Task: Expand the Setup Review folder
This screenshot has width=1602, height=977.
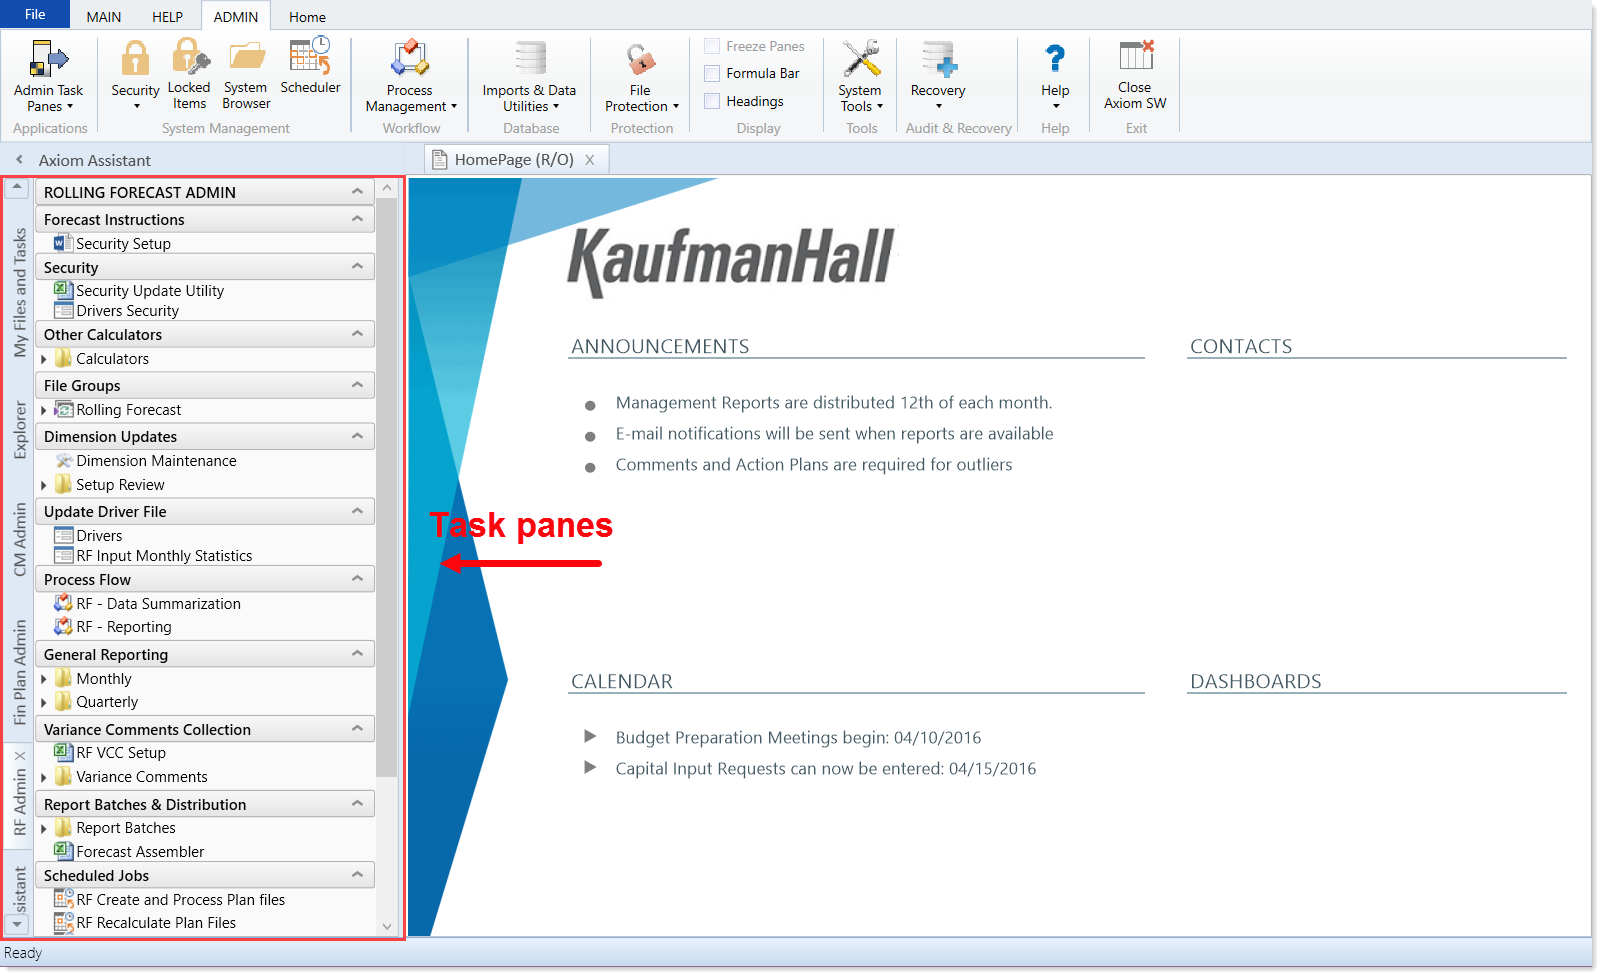Action: (43, 485)
